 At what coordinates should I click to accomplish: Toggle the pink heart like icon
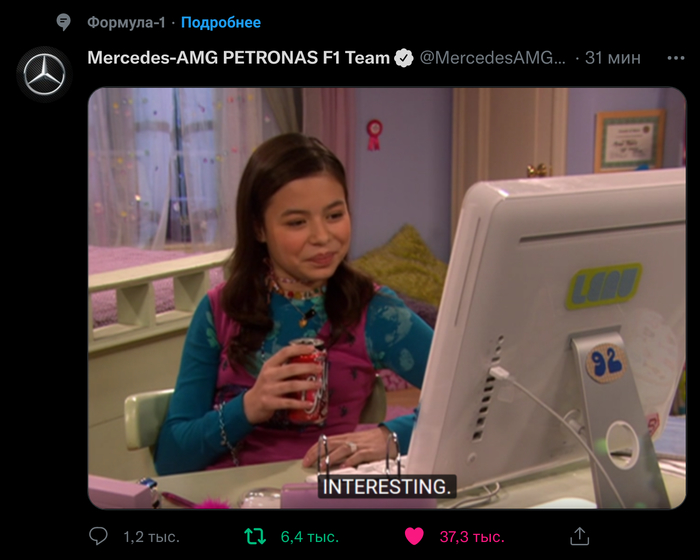tap(414, 536)
